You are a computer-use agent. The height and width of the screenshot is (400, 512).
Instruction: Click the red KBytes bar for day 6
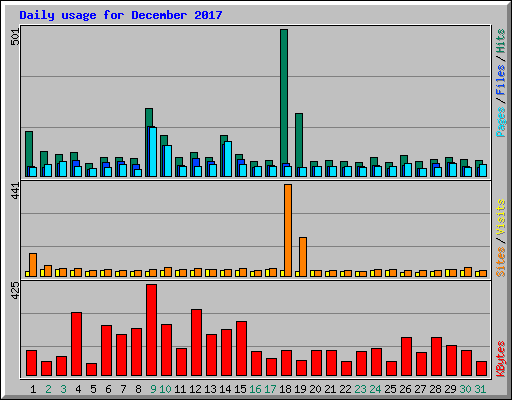click(106, 351)
